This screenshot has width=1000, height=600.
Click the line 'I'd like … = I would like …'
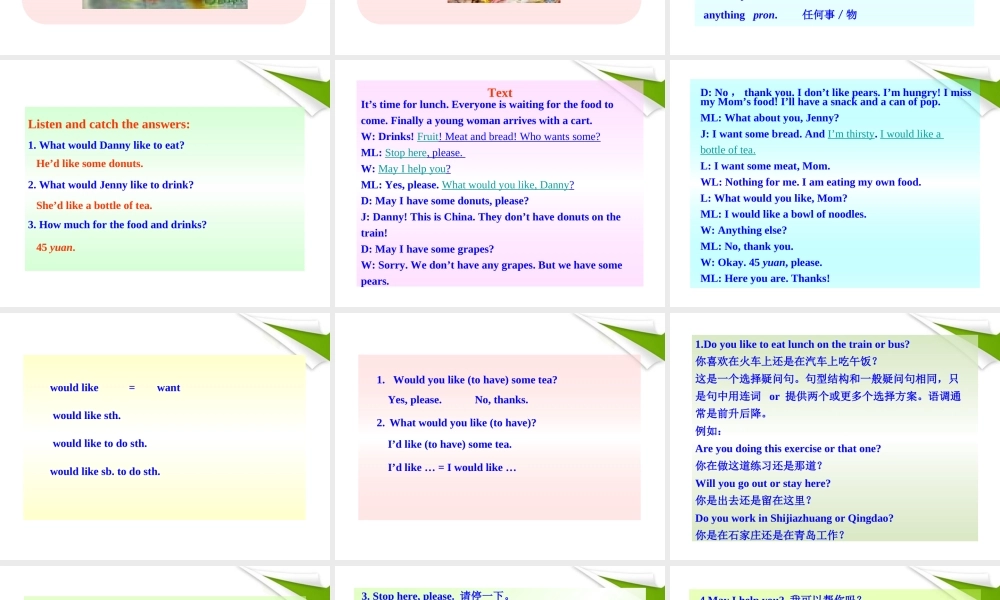click(x=452, y=467)
